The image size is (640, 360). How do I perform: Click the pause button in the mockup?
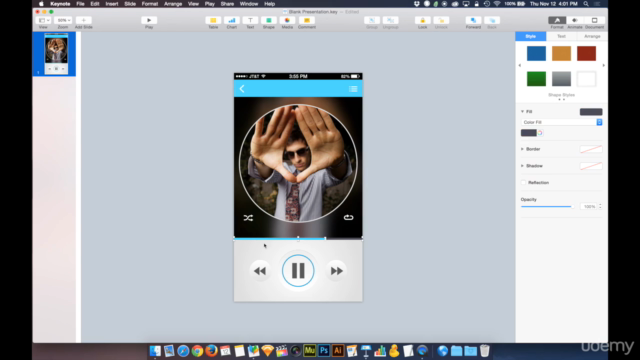(x=298, y=271)
